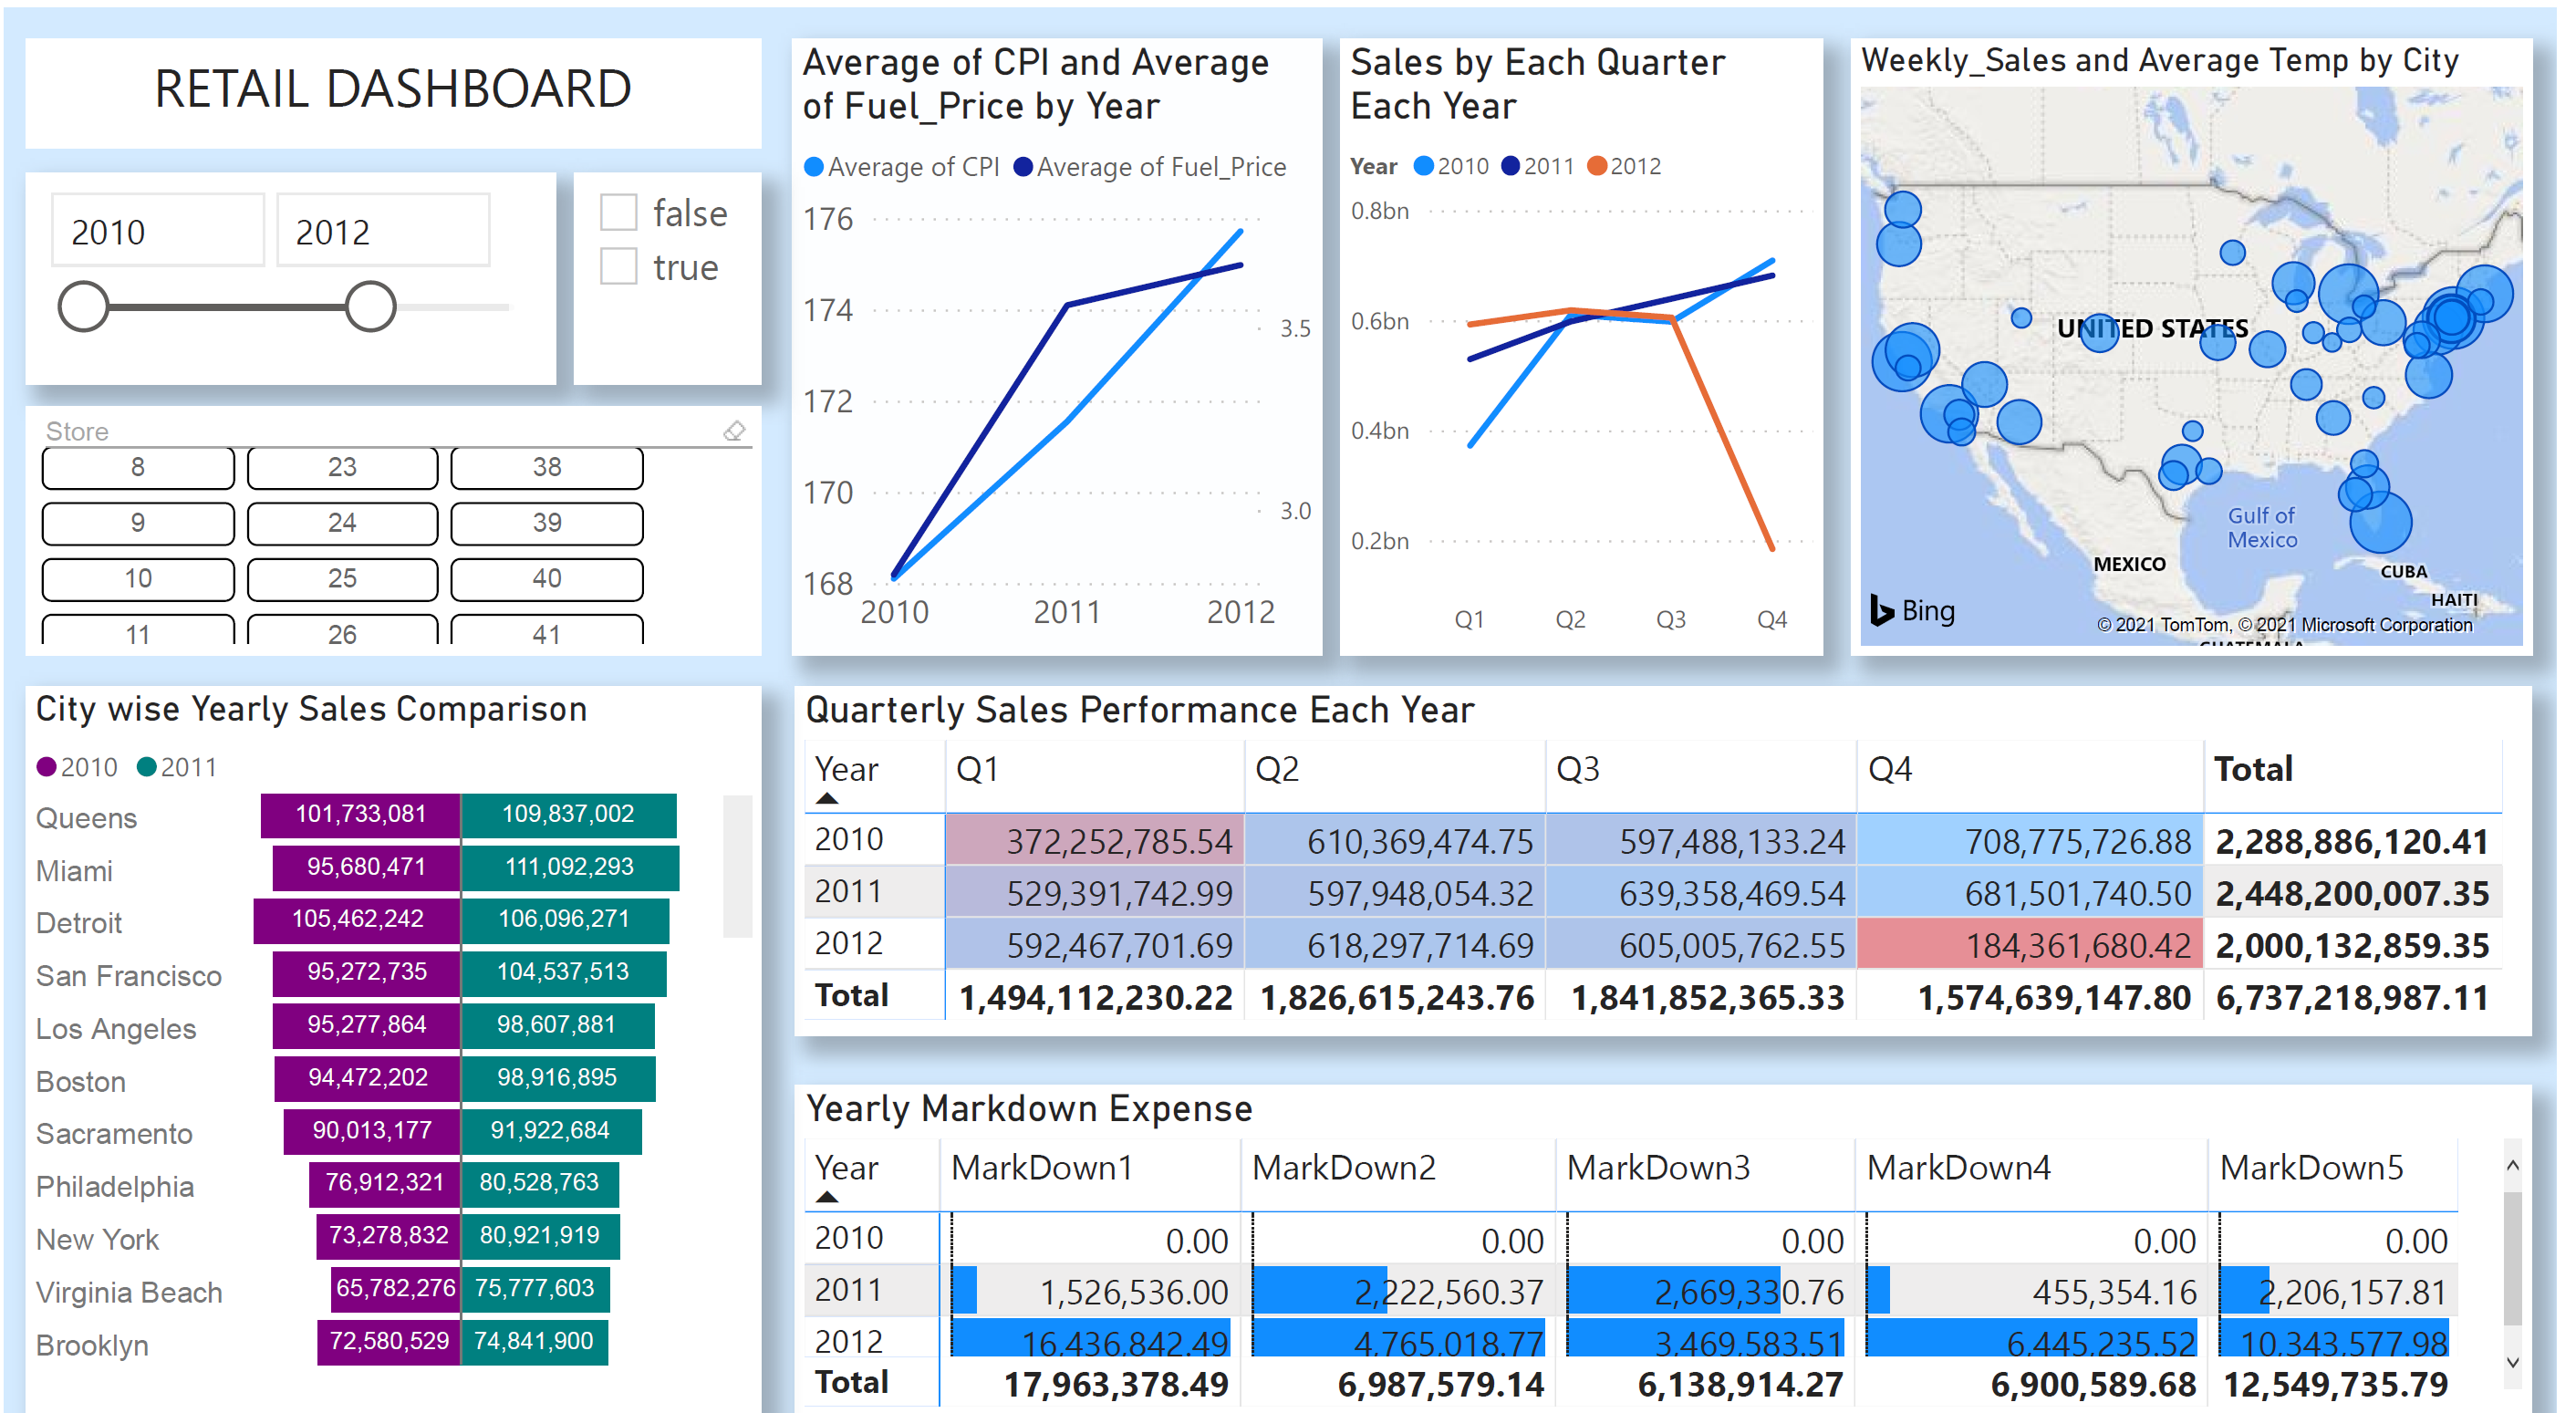The image size is (2576, 1413).
Task: Click the Bing logo on map
Action: [1912, 610]
